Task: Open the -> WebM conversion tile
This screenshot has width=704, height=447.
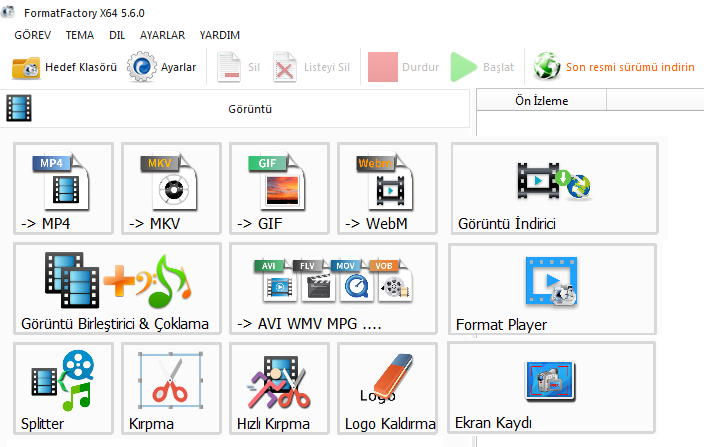Action: 387,188
